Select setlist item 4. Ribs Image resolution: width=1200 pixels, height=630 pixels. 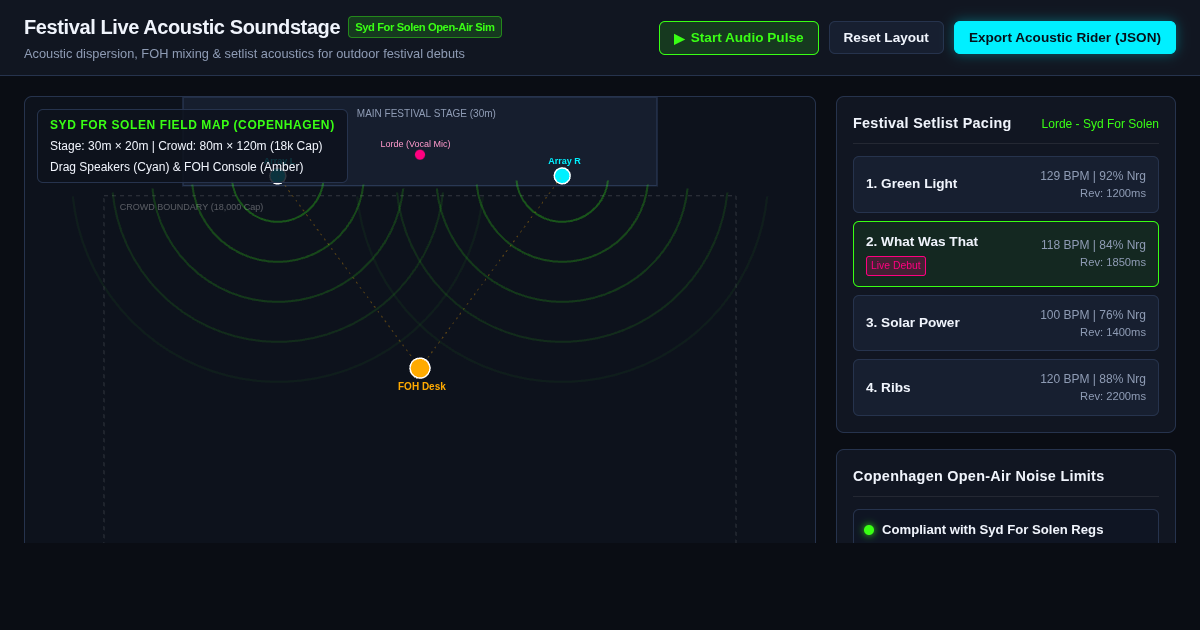(x=1006, y=388)
